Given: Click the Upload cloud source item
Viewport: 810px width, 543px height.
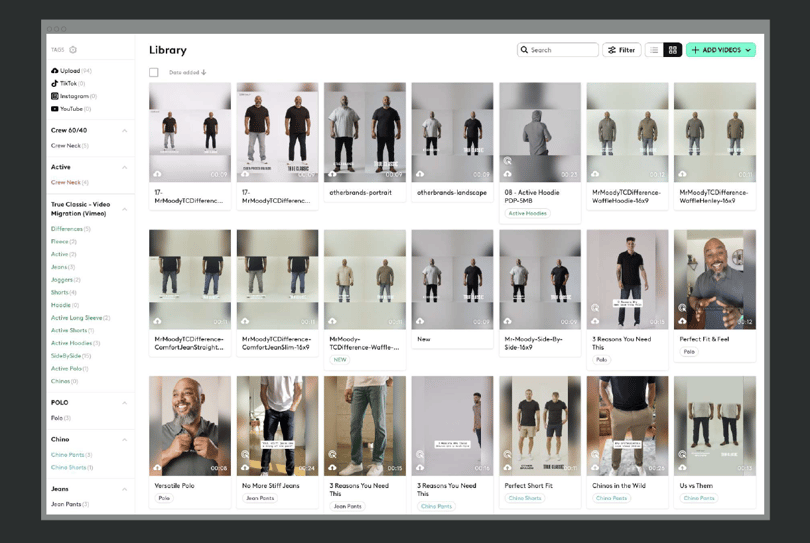Looking at the screenshot, I should (x=71, y=71).
